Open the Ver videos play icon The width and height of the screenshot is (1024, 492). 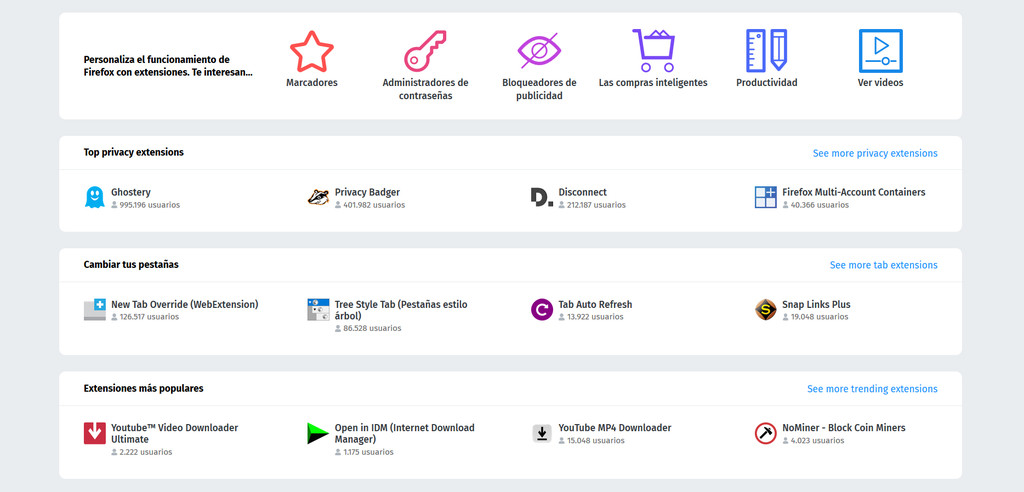click(880, 51)
